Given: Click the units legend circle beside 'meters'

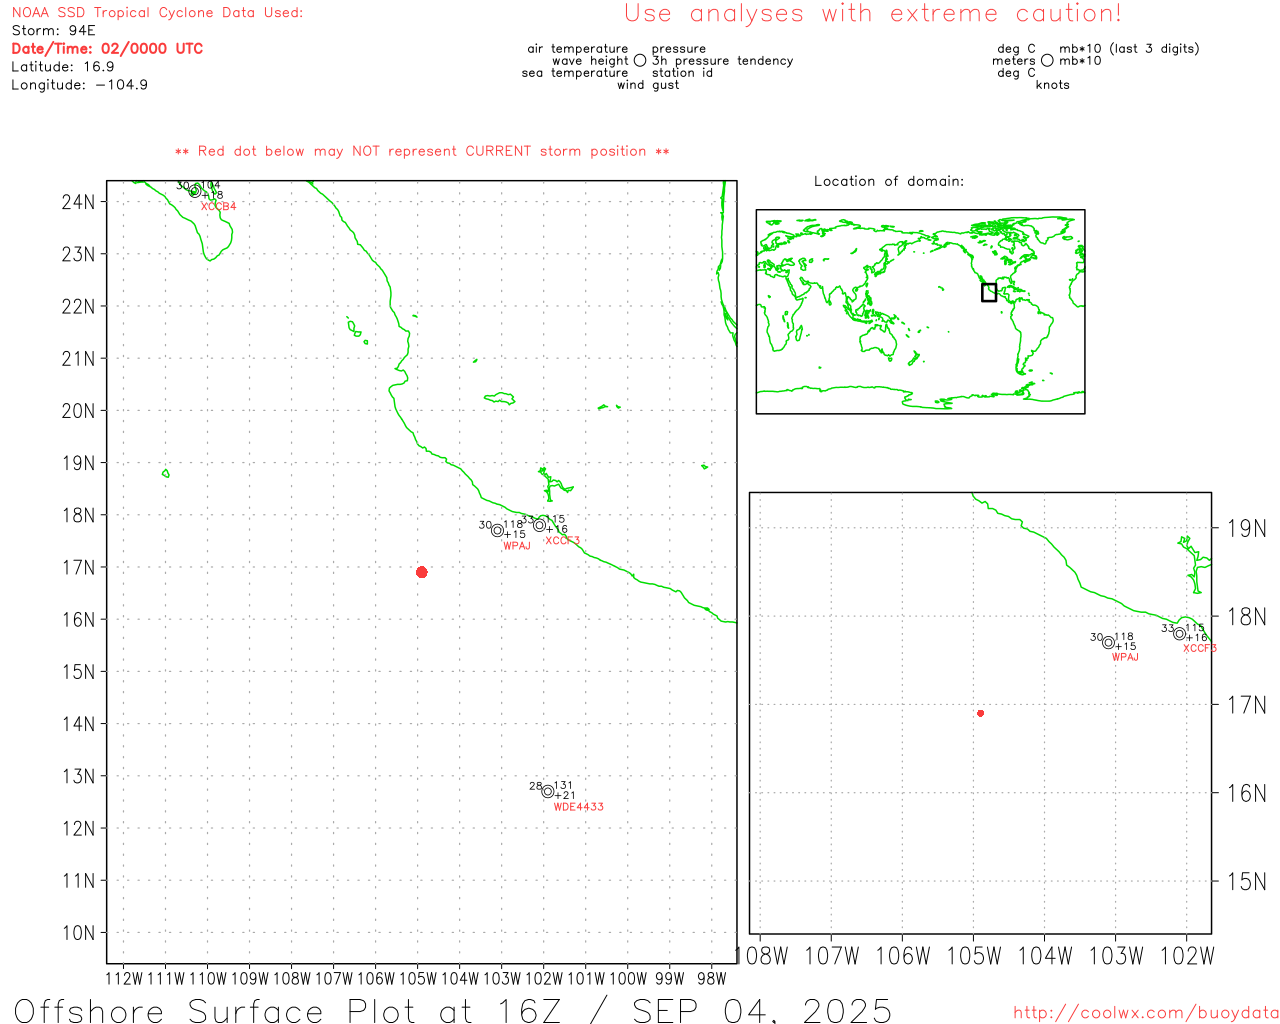Looking at the screenshot, I should (x=1047, y=61).
